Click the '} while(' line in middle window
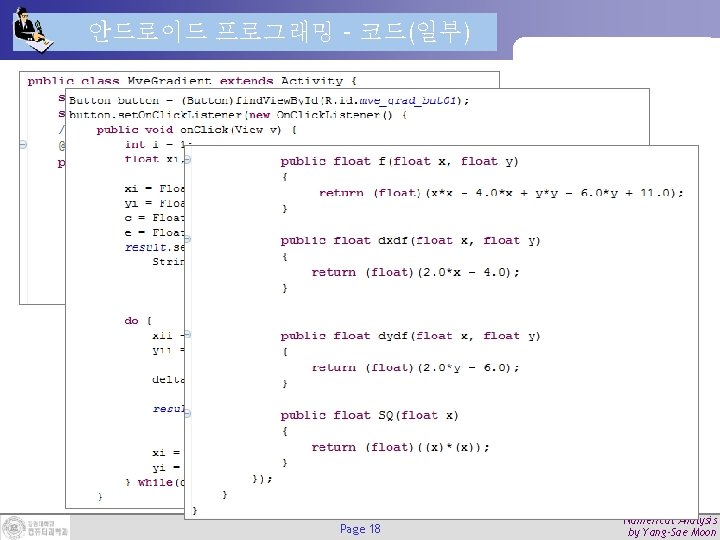The width and height of the screenshot is (720, 540). point(155,482)
